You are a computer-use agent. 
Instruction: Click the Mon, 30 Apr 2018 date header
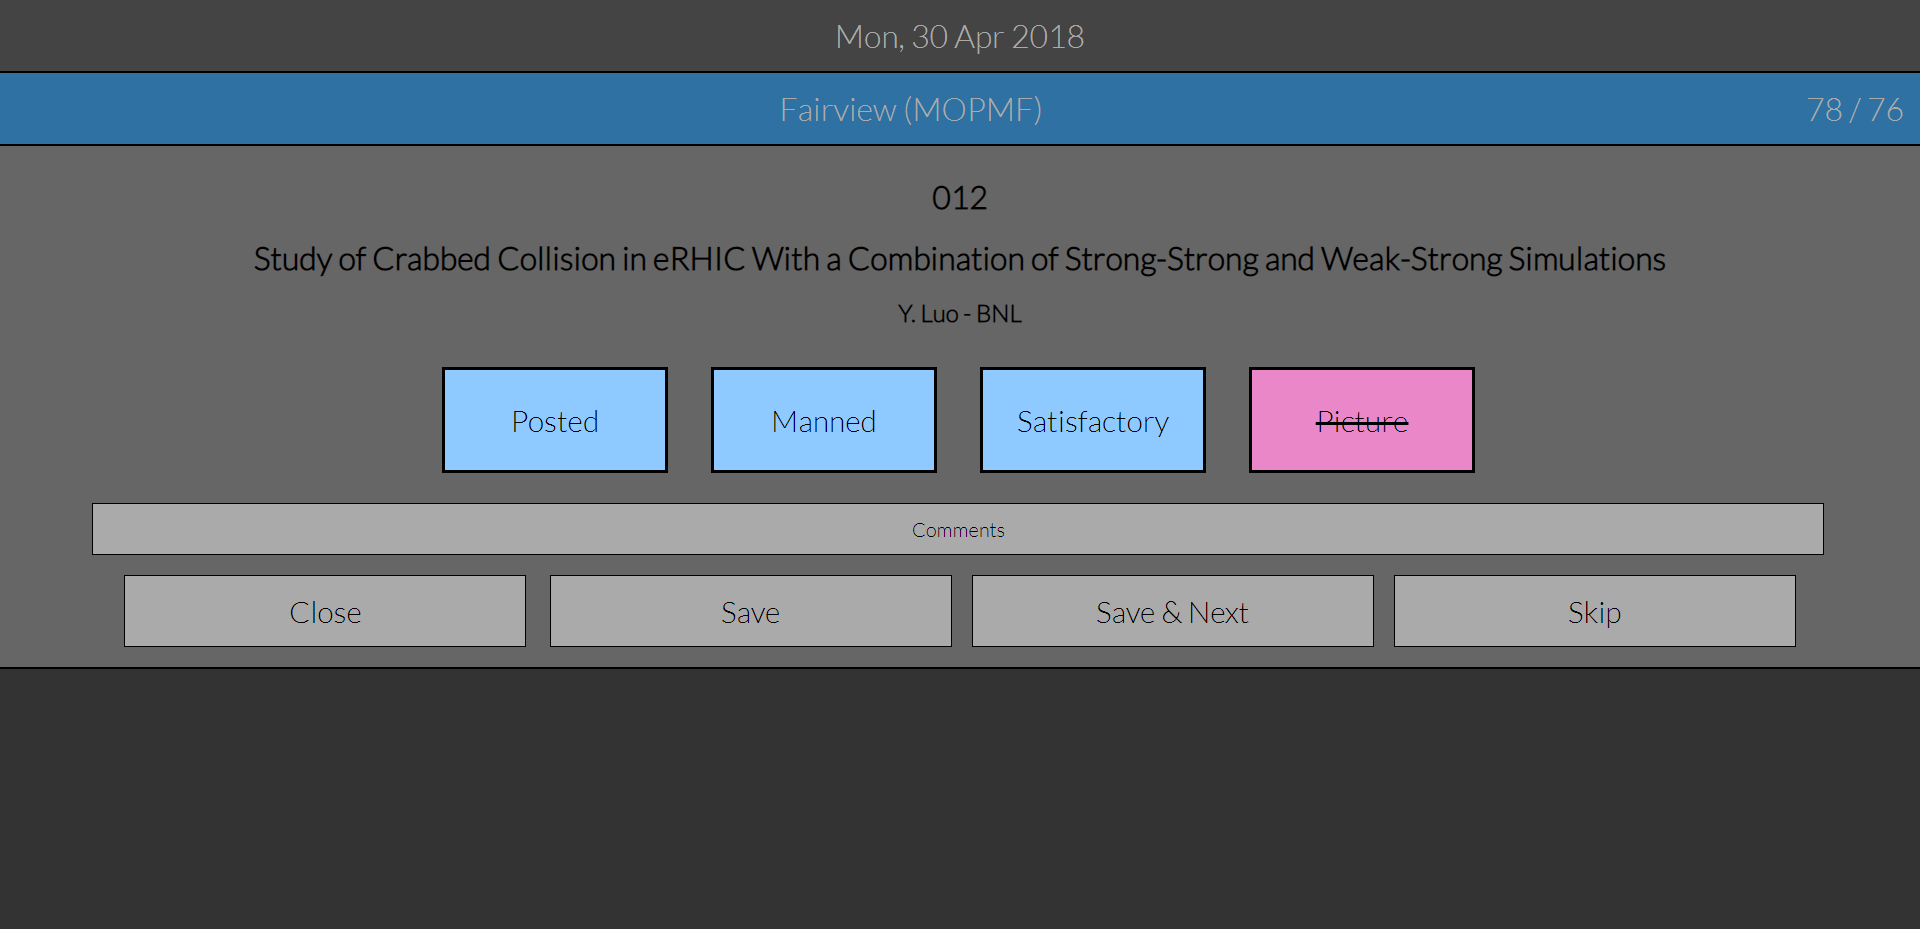point(959,37)
